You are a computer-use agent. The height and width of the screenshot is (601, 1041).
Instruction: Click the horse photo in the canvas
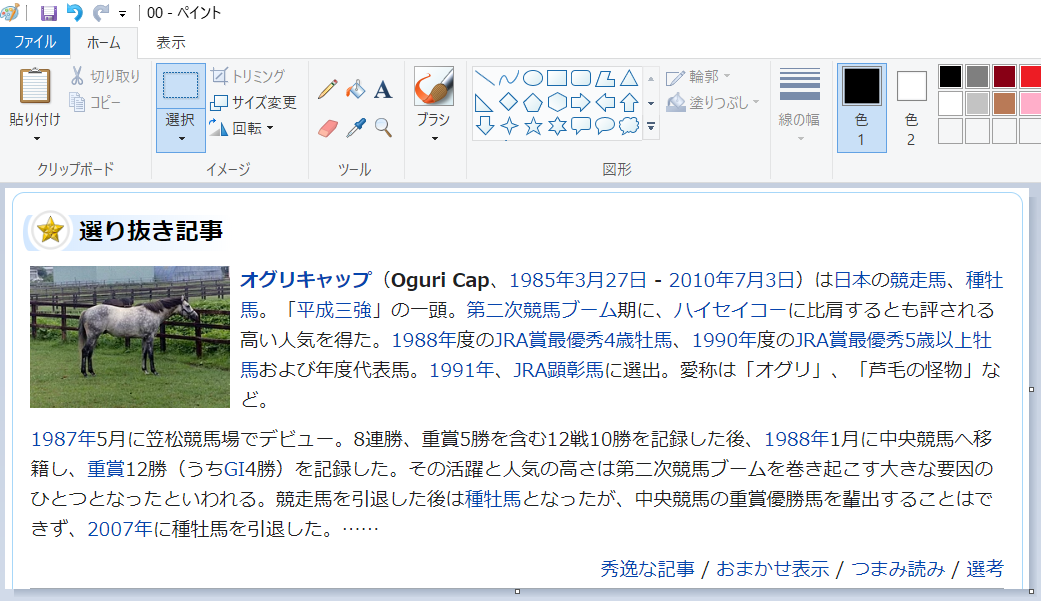pyautogui.click(x=129, y=337)
